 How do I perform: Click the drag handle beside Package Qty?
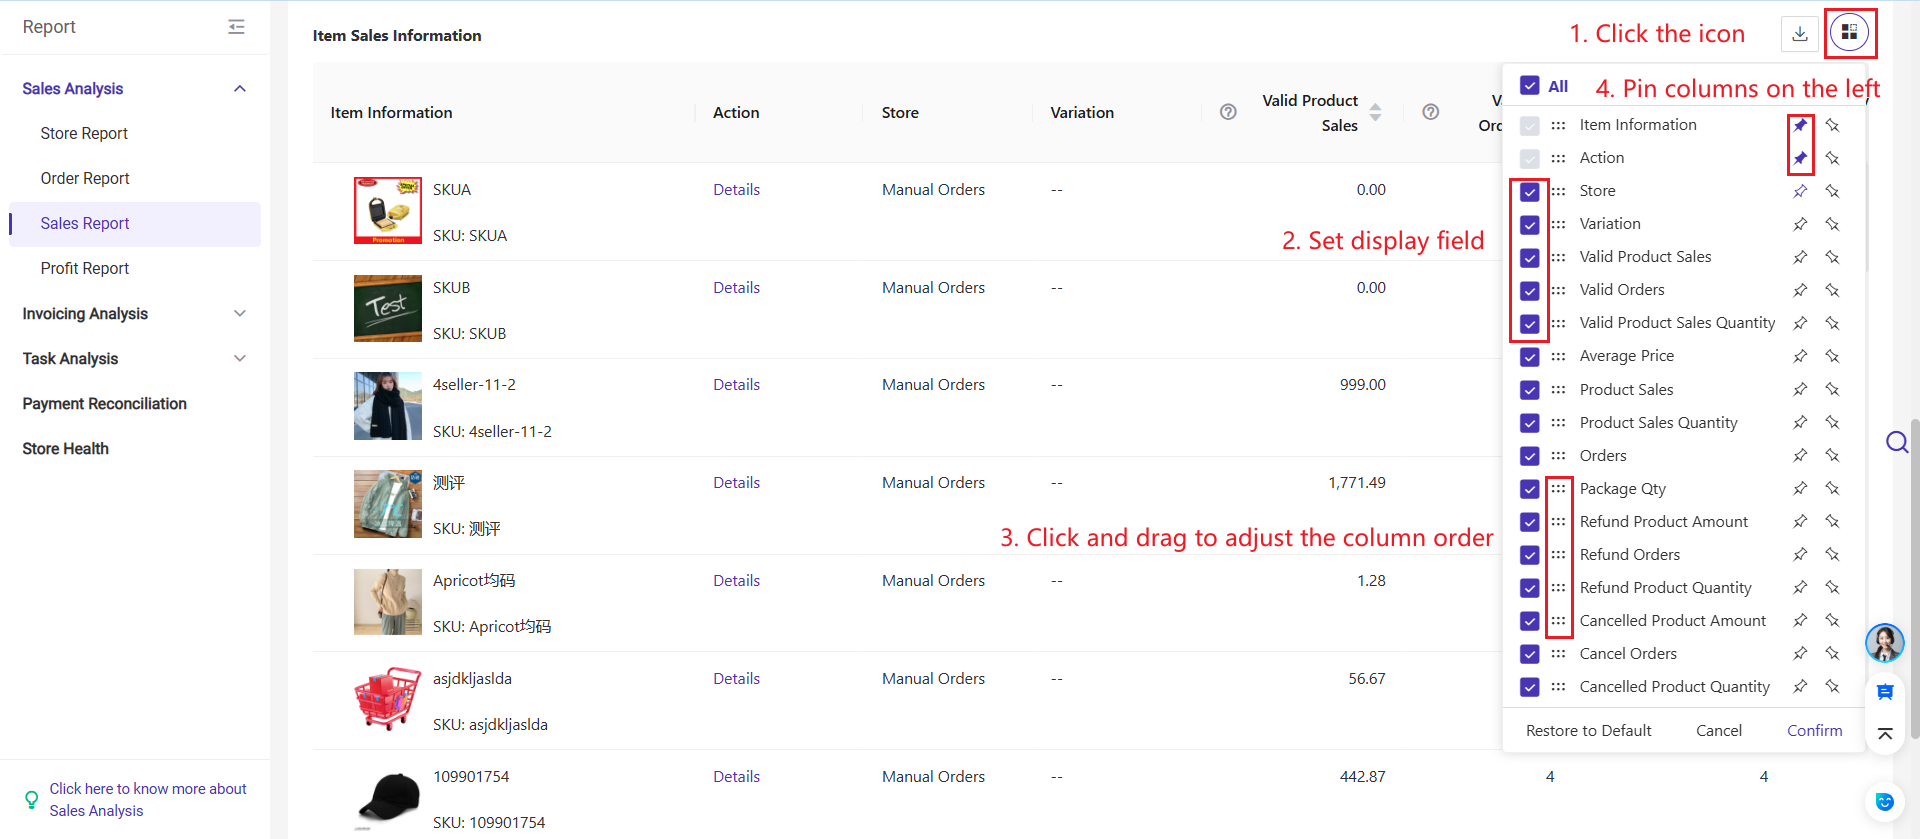(x=1558, y=489)
